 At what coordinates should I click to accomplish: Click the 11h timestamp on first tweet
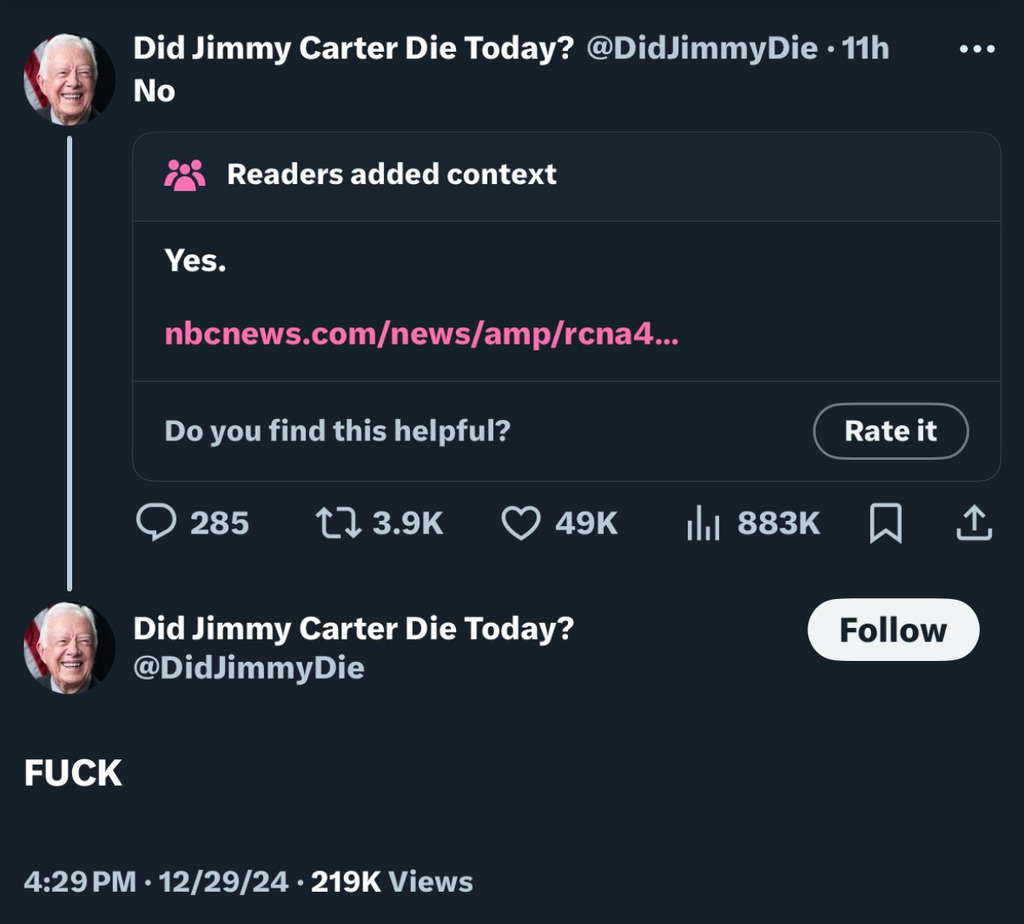point(866,48)
